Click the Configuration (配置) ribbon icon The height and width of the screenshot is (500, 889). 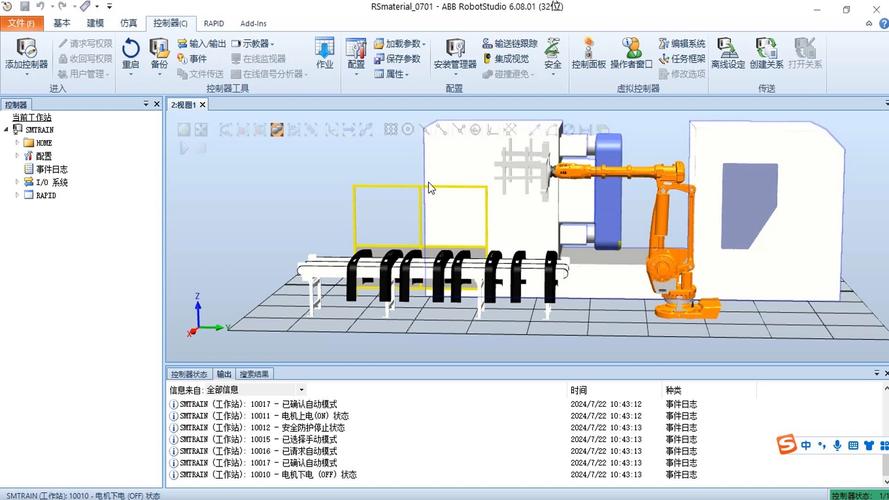pyautogui.click(x=356, y=48)
